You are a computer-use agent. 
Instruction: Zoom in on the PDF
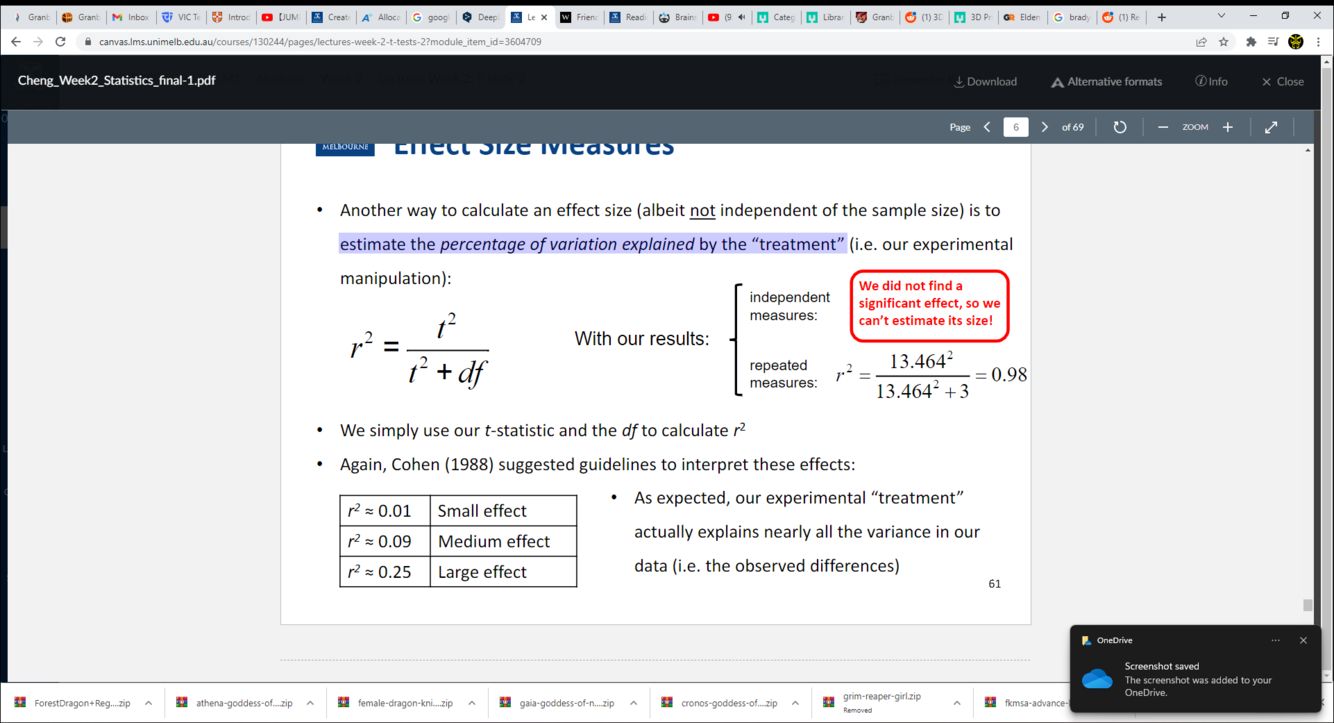1228,127
